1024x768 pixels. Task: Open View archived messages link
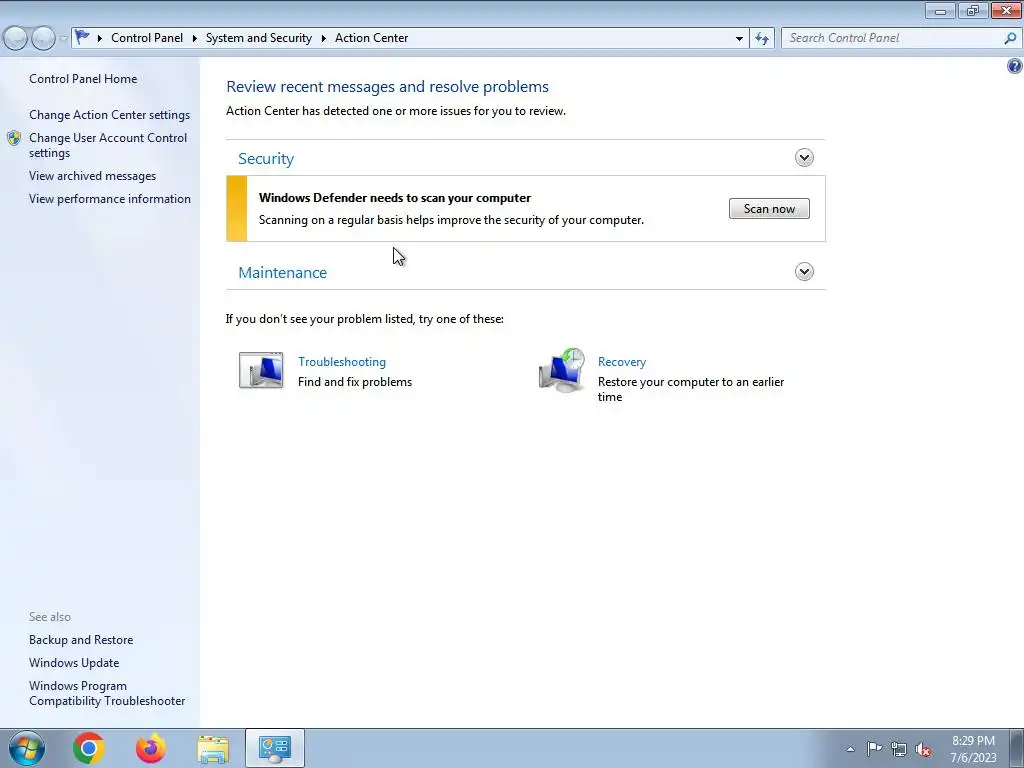pyautogui.click(x=92, y=176)
